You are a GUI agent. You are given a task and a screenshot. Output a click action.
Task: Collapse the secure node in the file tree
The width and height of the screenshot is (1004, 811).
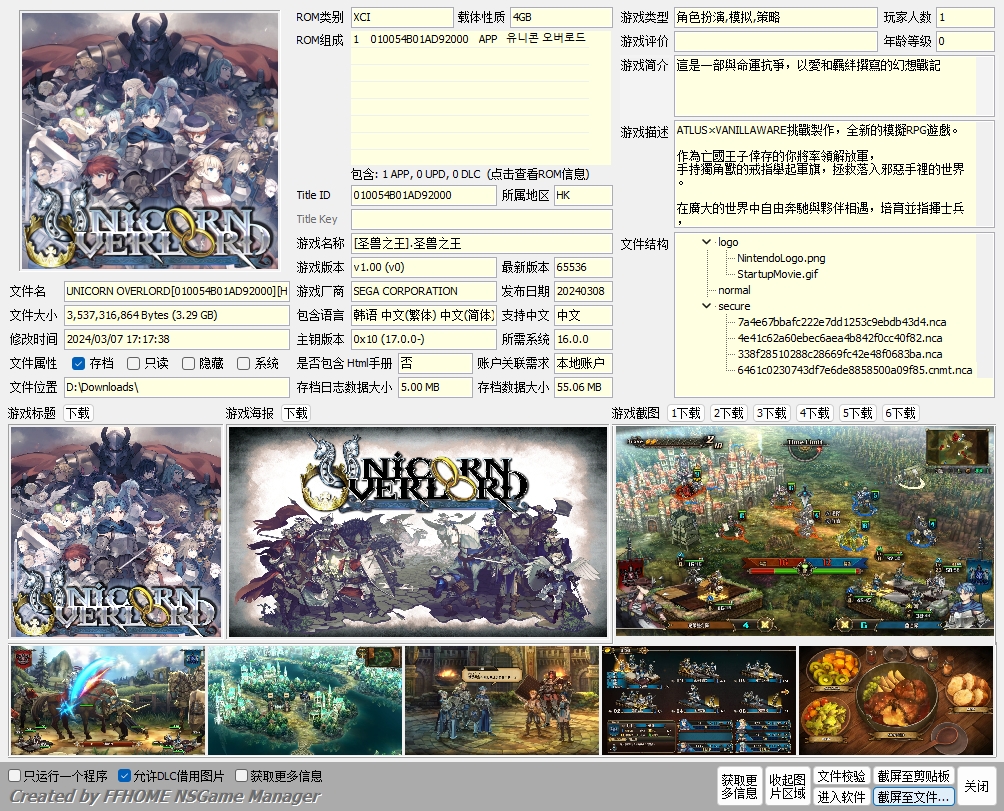coord(707,306)
